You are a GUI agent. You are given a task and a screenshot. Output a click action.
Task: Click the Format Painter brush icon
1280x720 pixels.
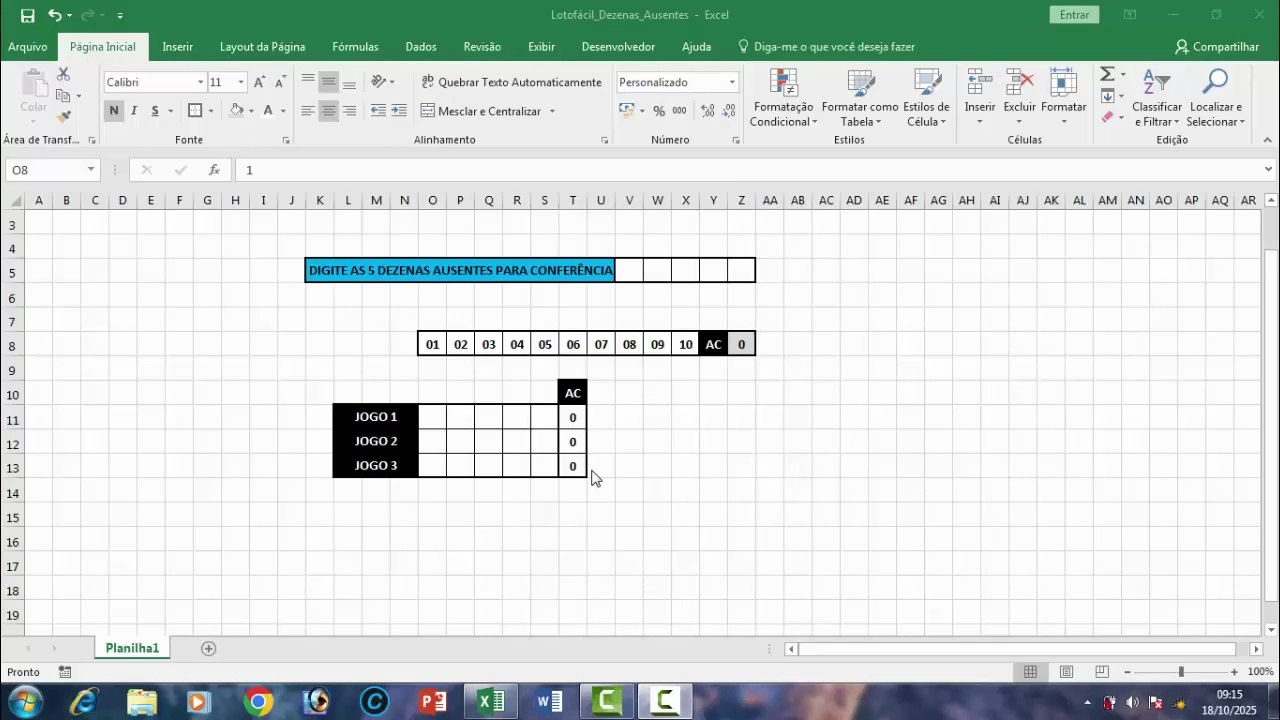click(x=64, y=117)
